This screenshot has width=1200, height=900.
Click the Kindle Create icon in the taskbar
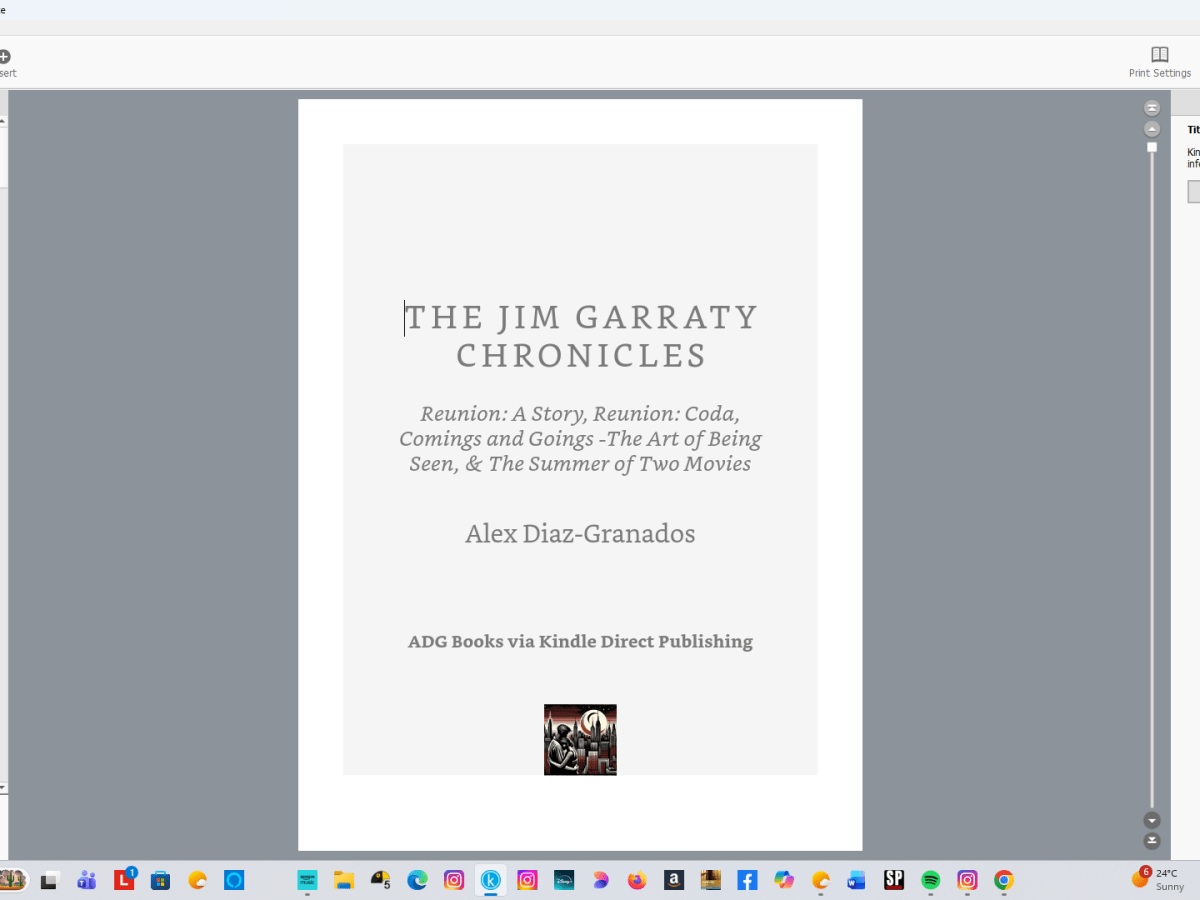490,880
